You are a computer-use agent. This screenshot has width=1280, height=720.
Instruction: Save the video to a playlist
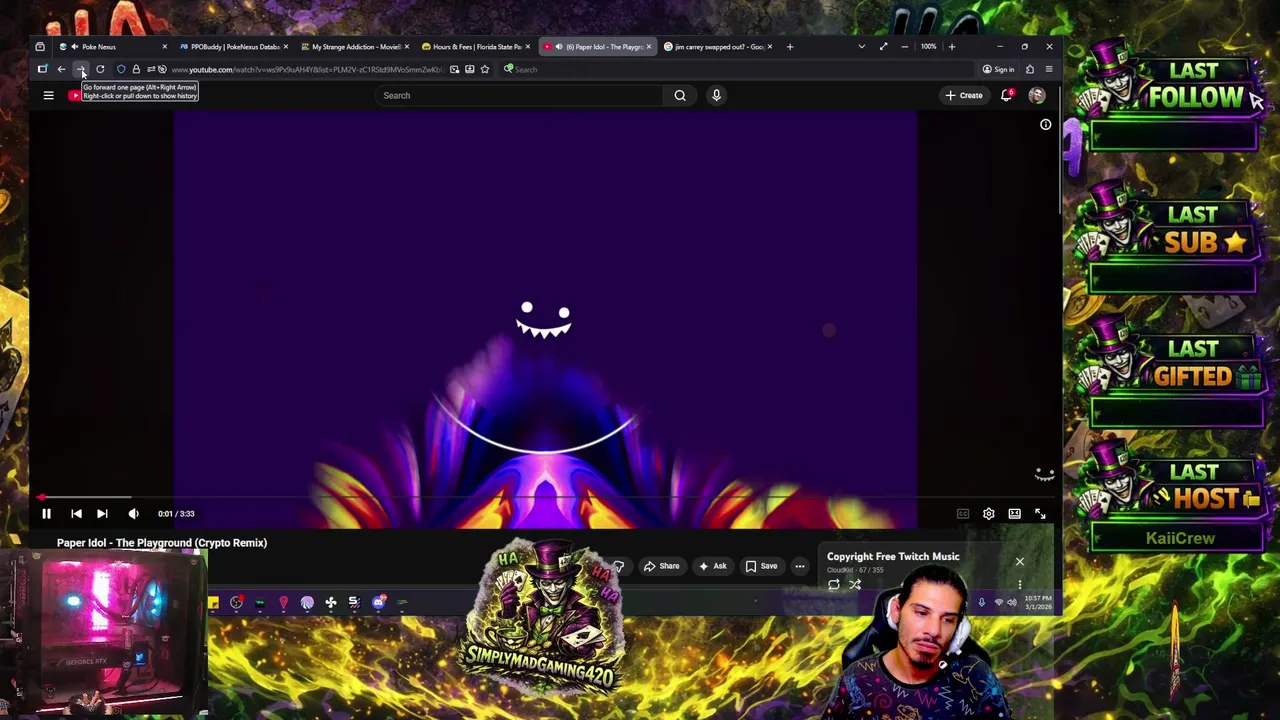coord(761,567)
